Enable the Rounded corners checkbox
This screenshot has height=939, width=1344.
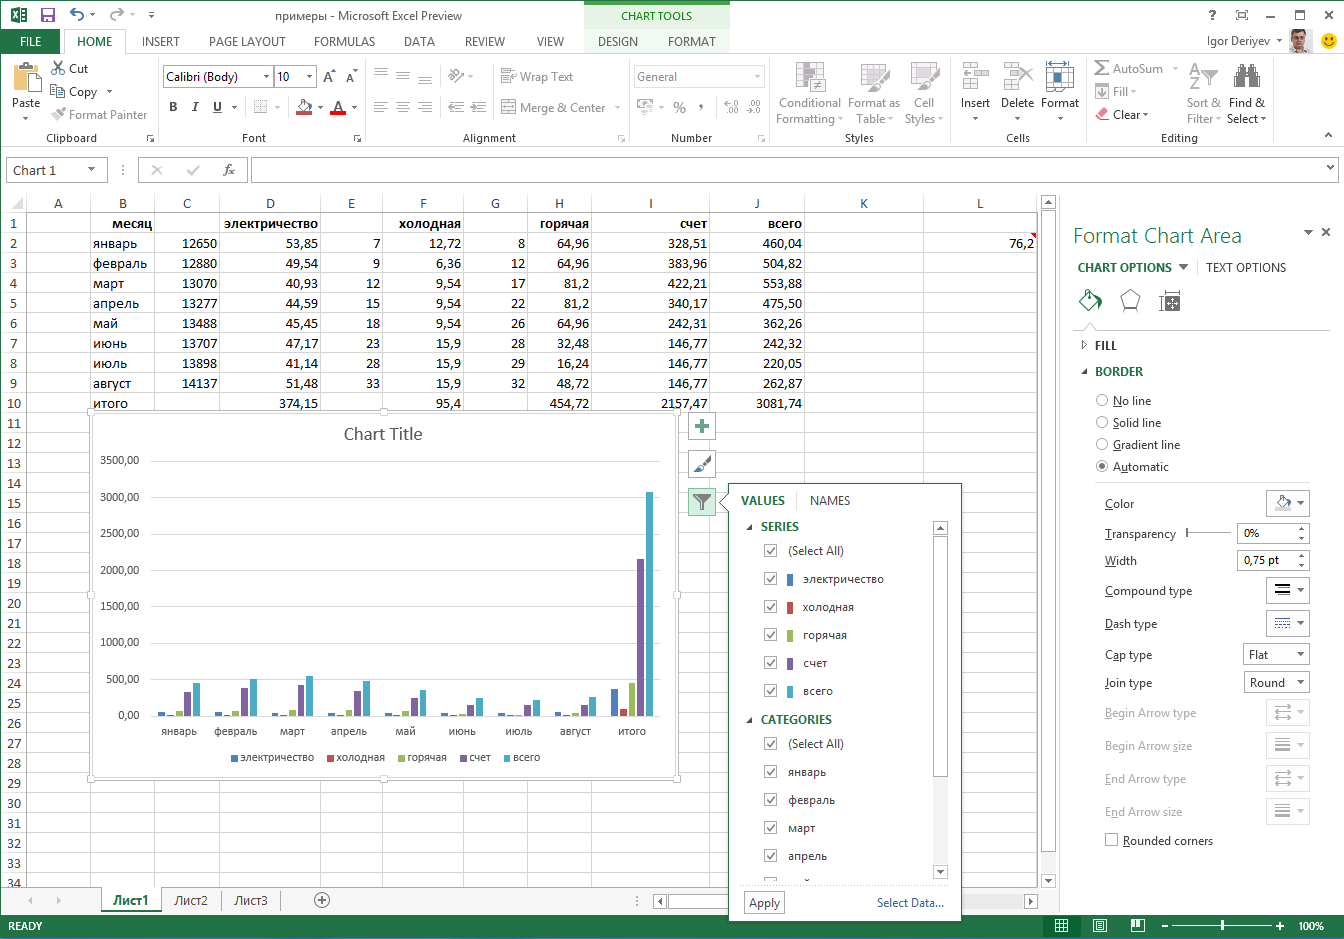1111,840
